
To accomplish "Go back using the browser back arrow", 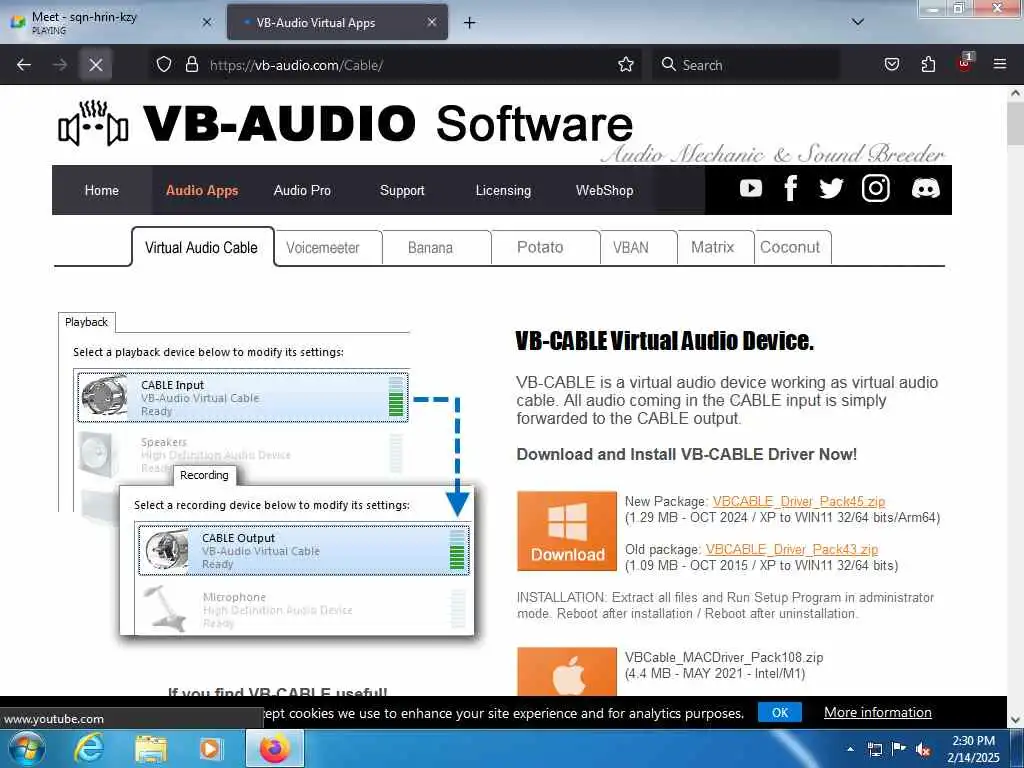I will click(x=24, y=65).
